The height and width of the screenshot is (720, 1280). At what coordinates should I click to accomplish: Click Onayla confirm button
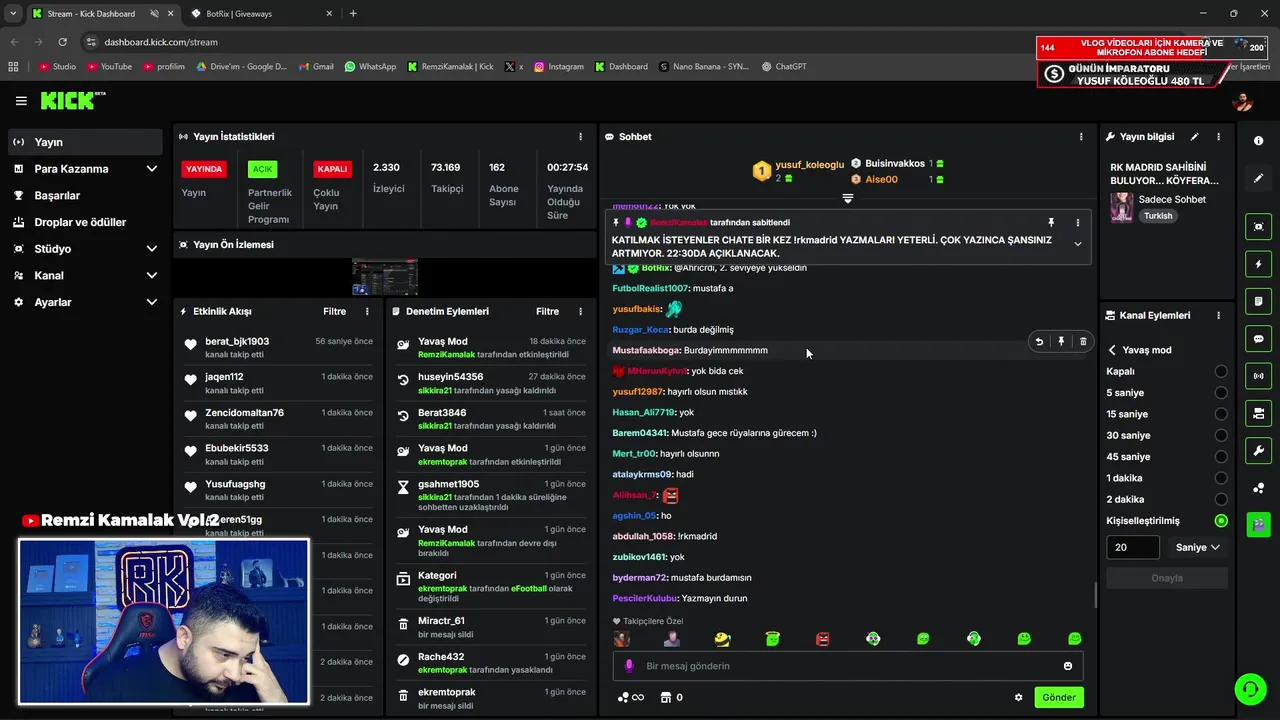click(1167, 578)
